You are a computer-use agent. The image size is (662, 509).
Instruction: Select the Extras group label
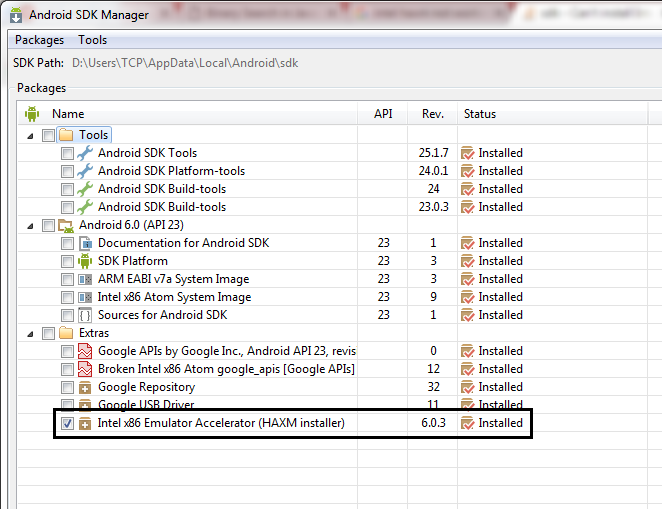[94, 333]
